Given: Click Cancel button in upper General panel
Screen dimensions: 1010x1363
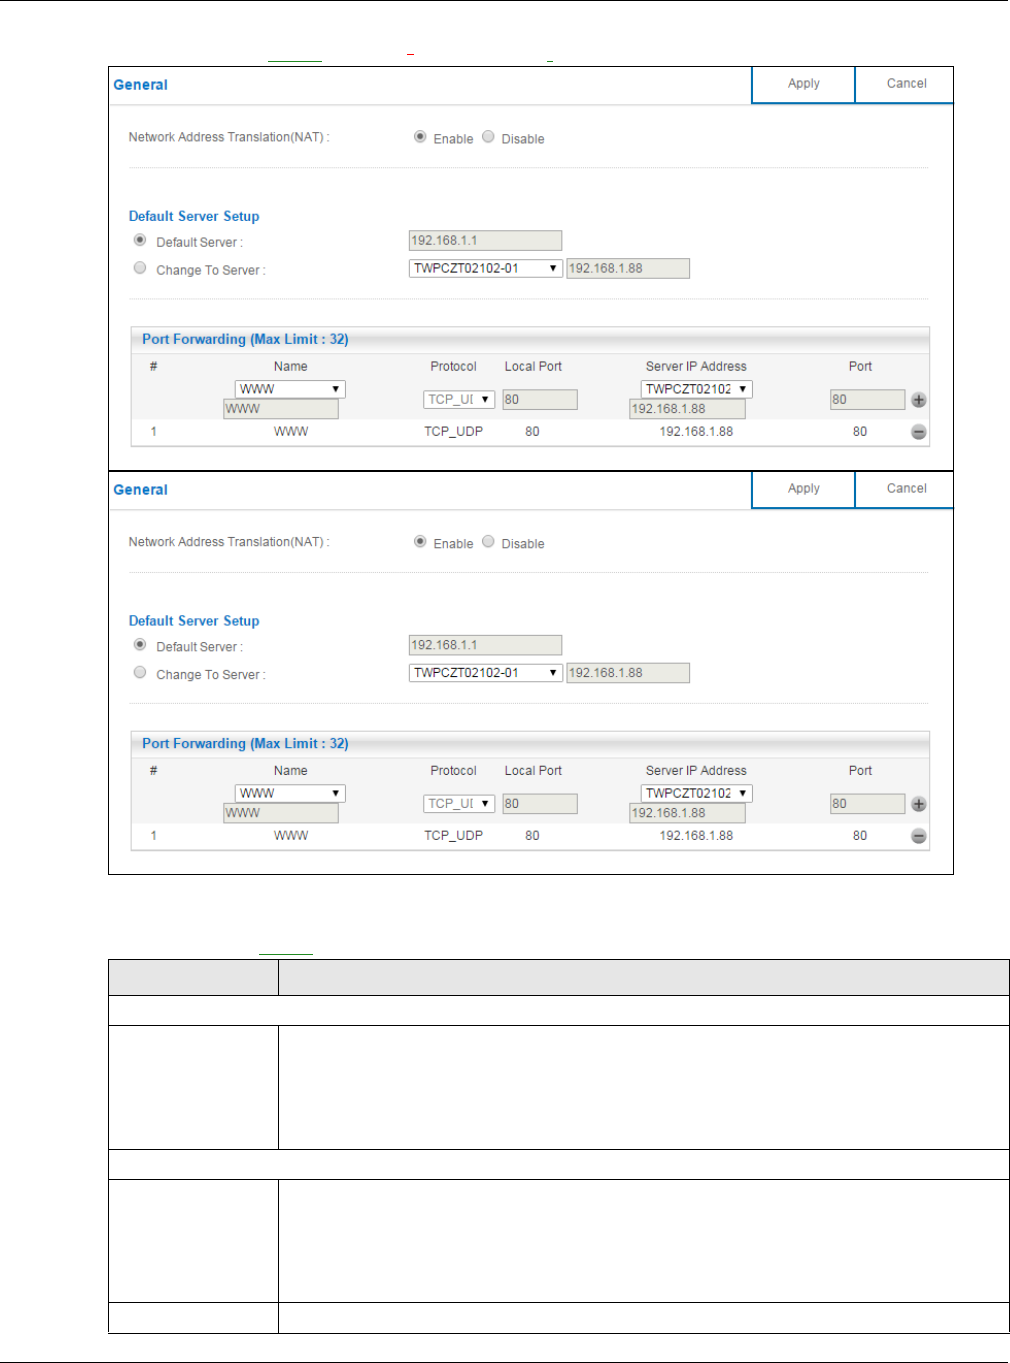Looking at the screenshot, I should coord(906,84).
